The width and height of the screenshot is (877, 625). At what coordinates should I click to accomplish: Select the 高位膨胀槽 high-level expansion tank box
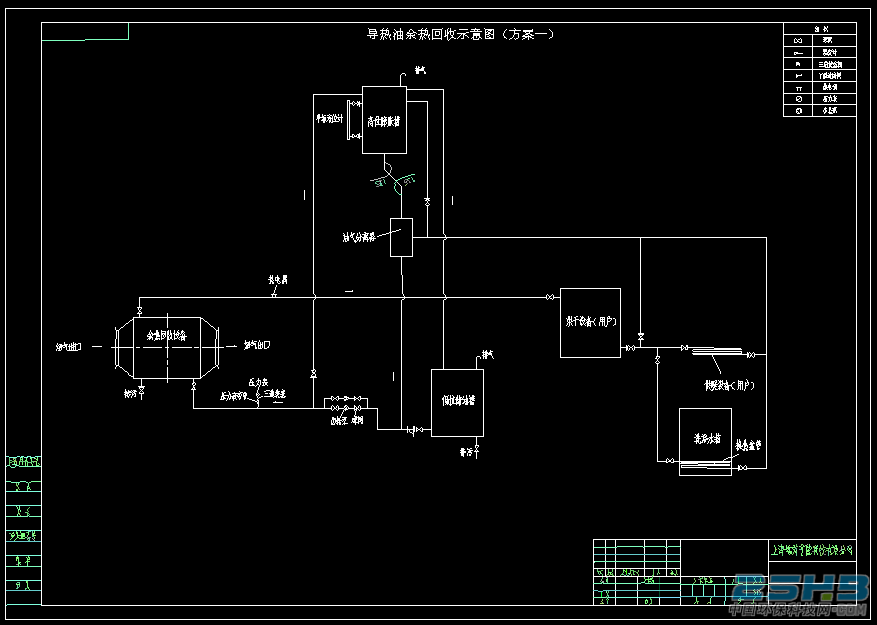pyautogui.click(x=384, y=120)
